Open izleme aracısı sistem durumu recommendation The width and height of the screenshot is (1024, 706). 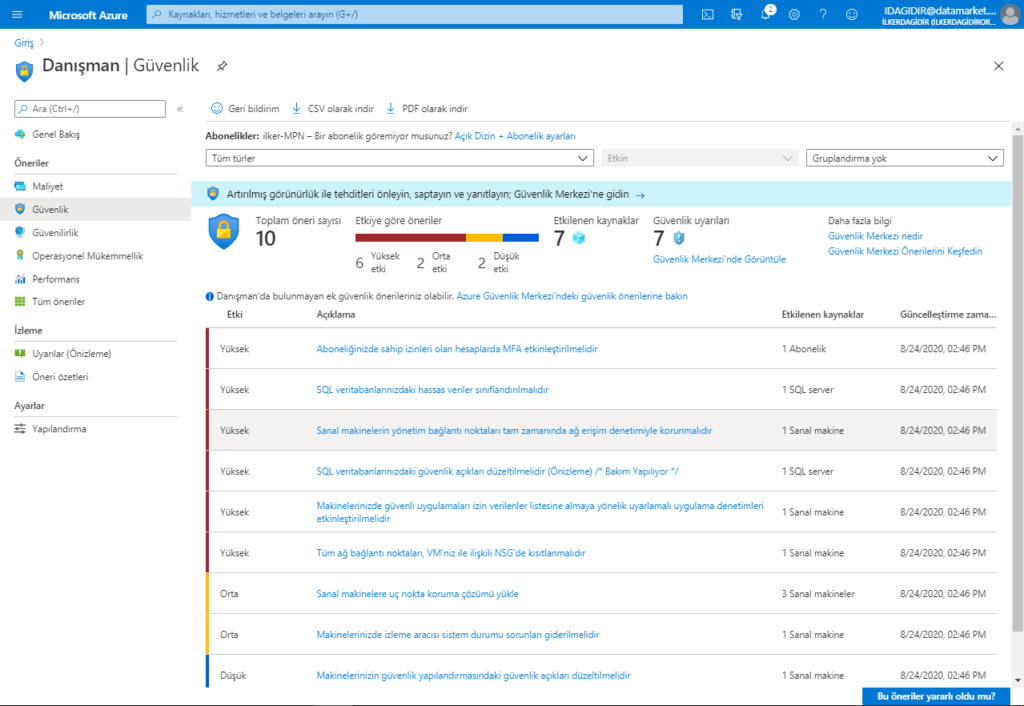point(458,635)
